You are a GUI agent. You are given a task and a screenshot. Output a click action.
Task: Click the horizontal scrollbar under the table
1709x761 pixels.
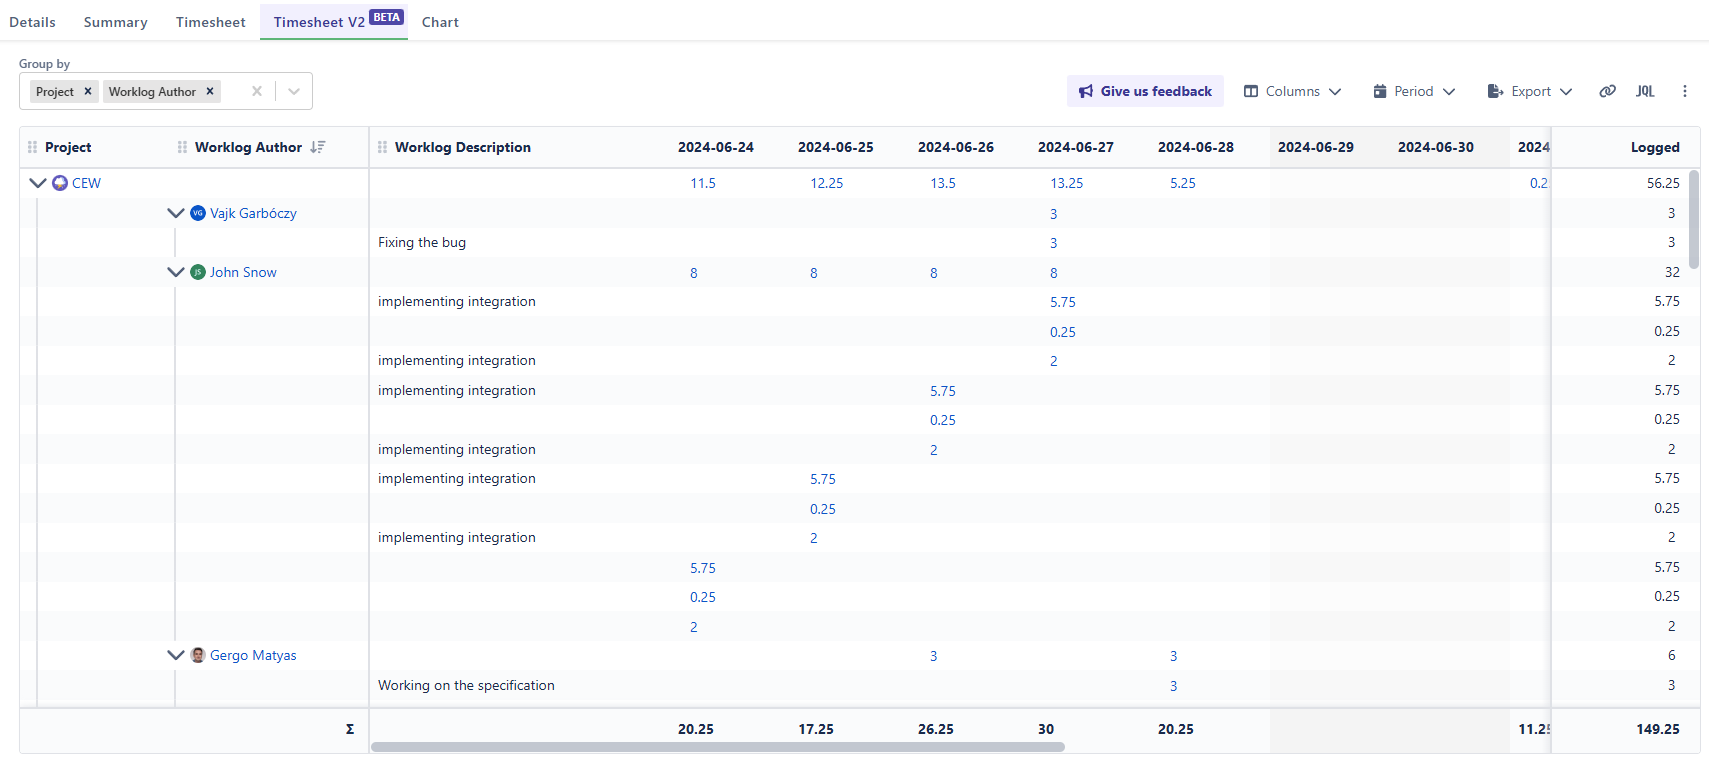pos(717,747)
